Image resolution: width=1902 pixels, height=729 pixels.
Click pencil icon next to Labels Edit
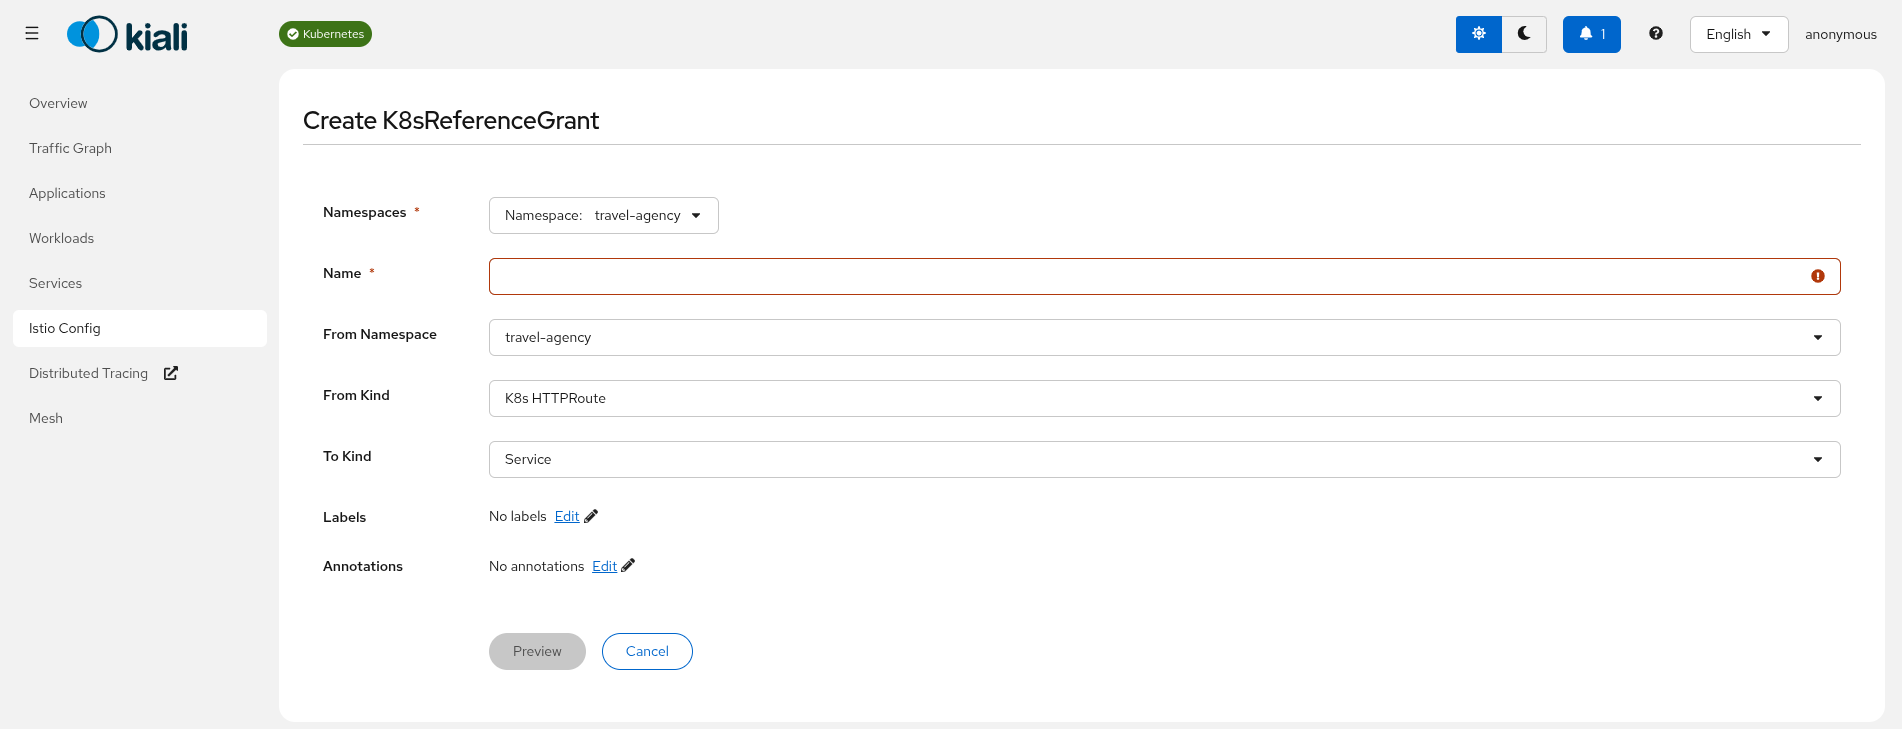click(591, 516)
